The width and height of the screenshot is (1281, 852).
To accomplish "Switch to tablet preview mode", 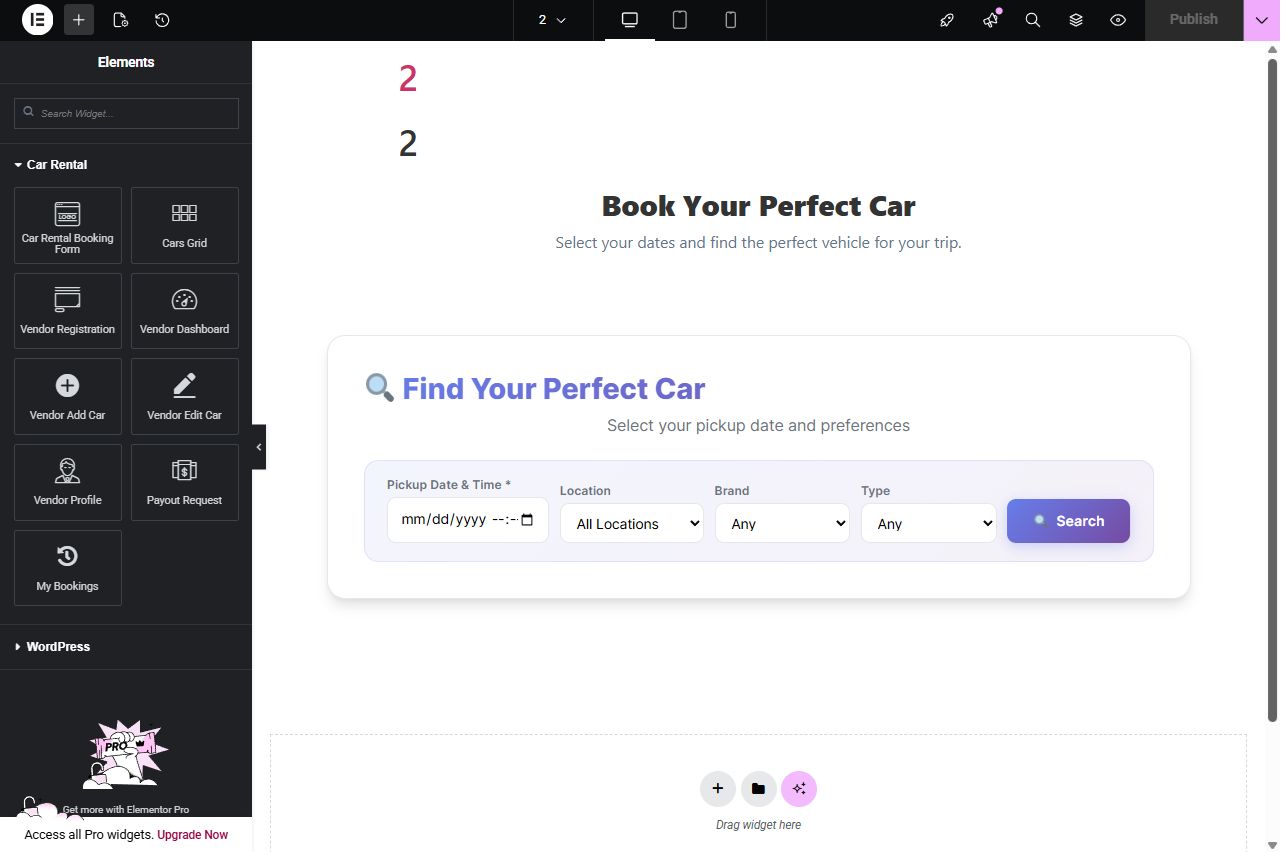I will [680, 20].
